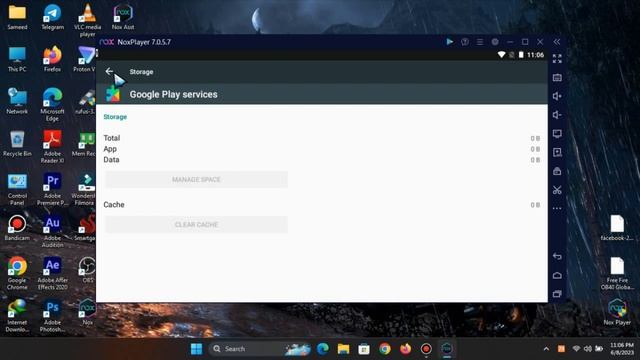Open Microsoft Store from the taskbar
The height and width of the screenshot is (360, 640).
pyautogui.click(x=364, y=349)
